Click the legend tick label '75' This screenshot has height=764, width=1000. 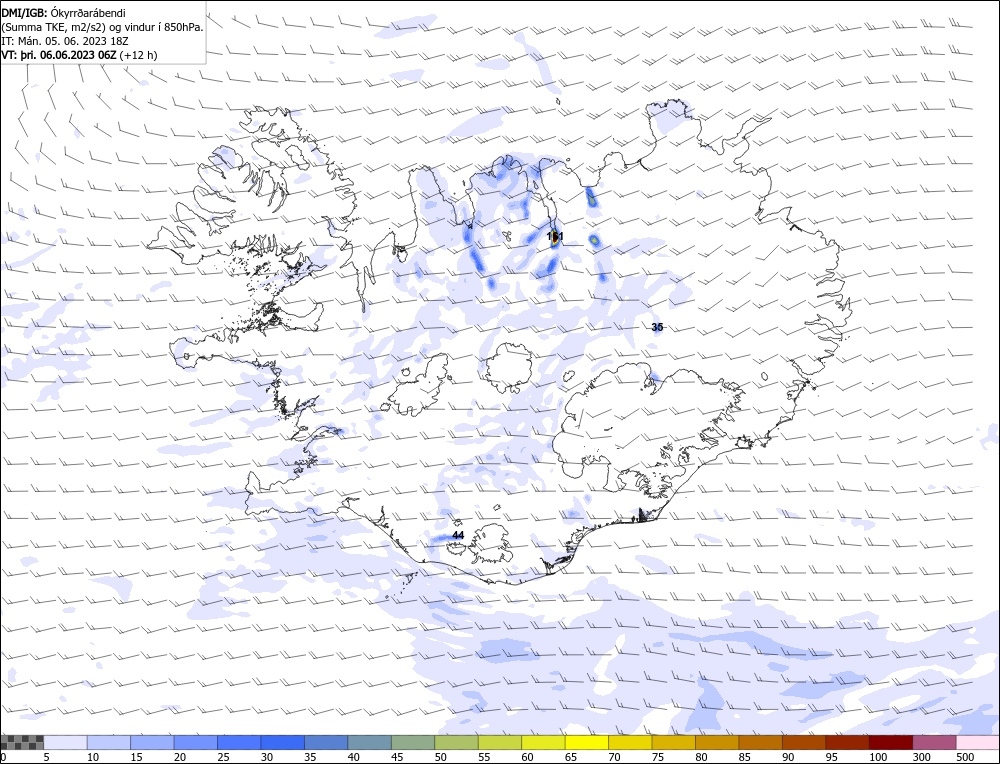click(658, 757)
